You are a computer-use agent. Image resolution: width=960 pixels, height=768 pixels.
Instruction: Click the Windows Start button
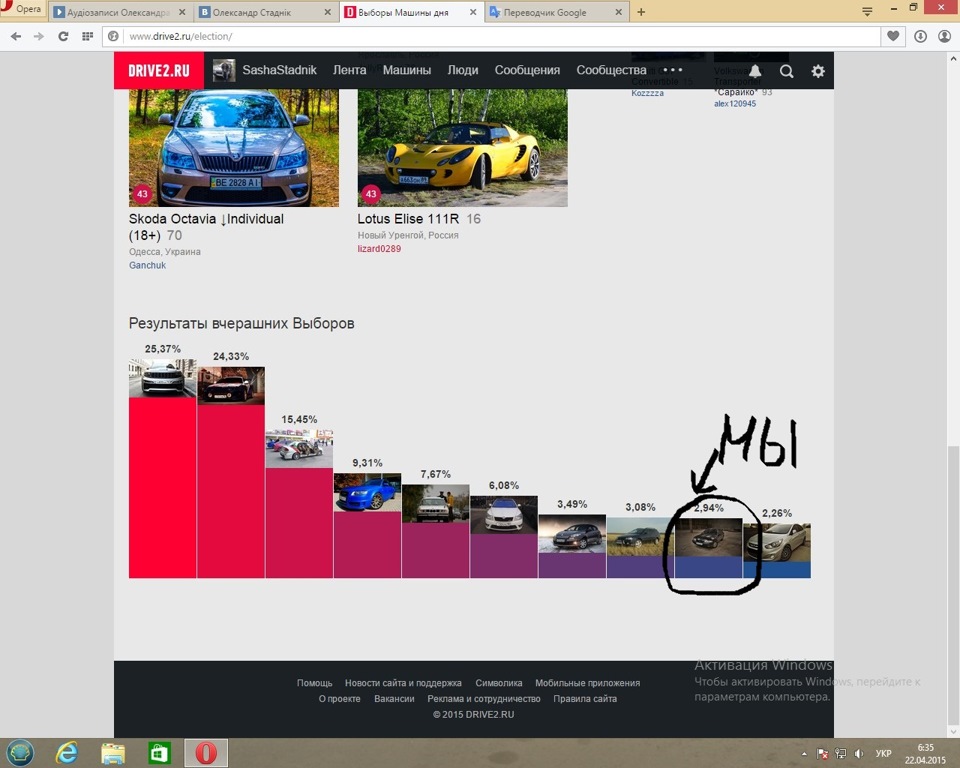(20, 753)
